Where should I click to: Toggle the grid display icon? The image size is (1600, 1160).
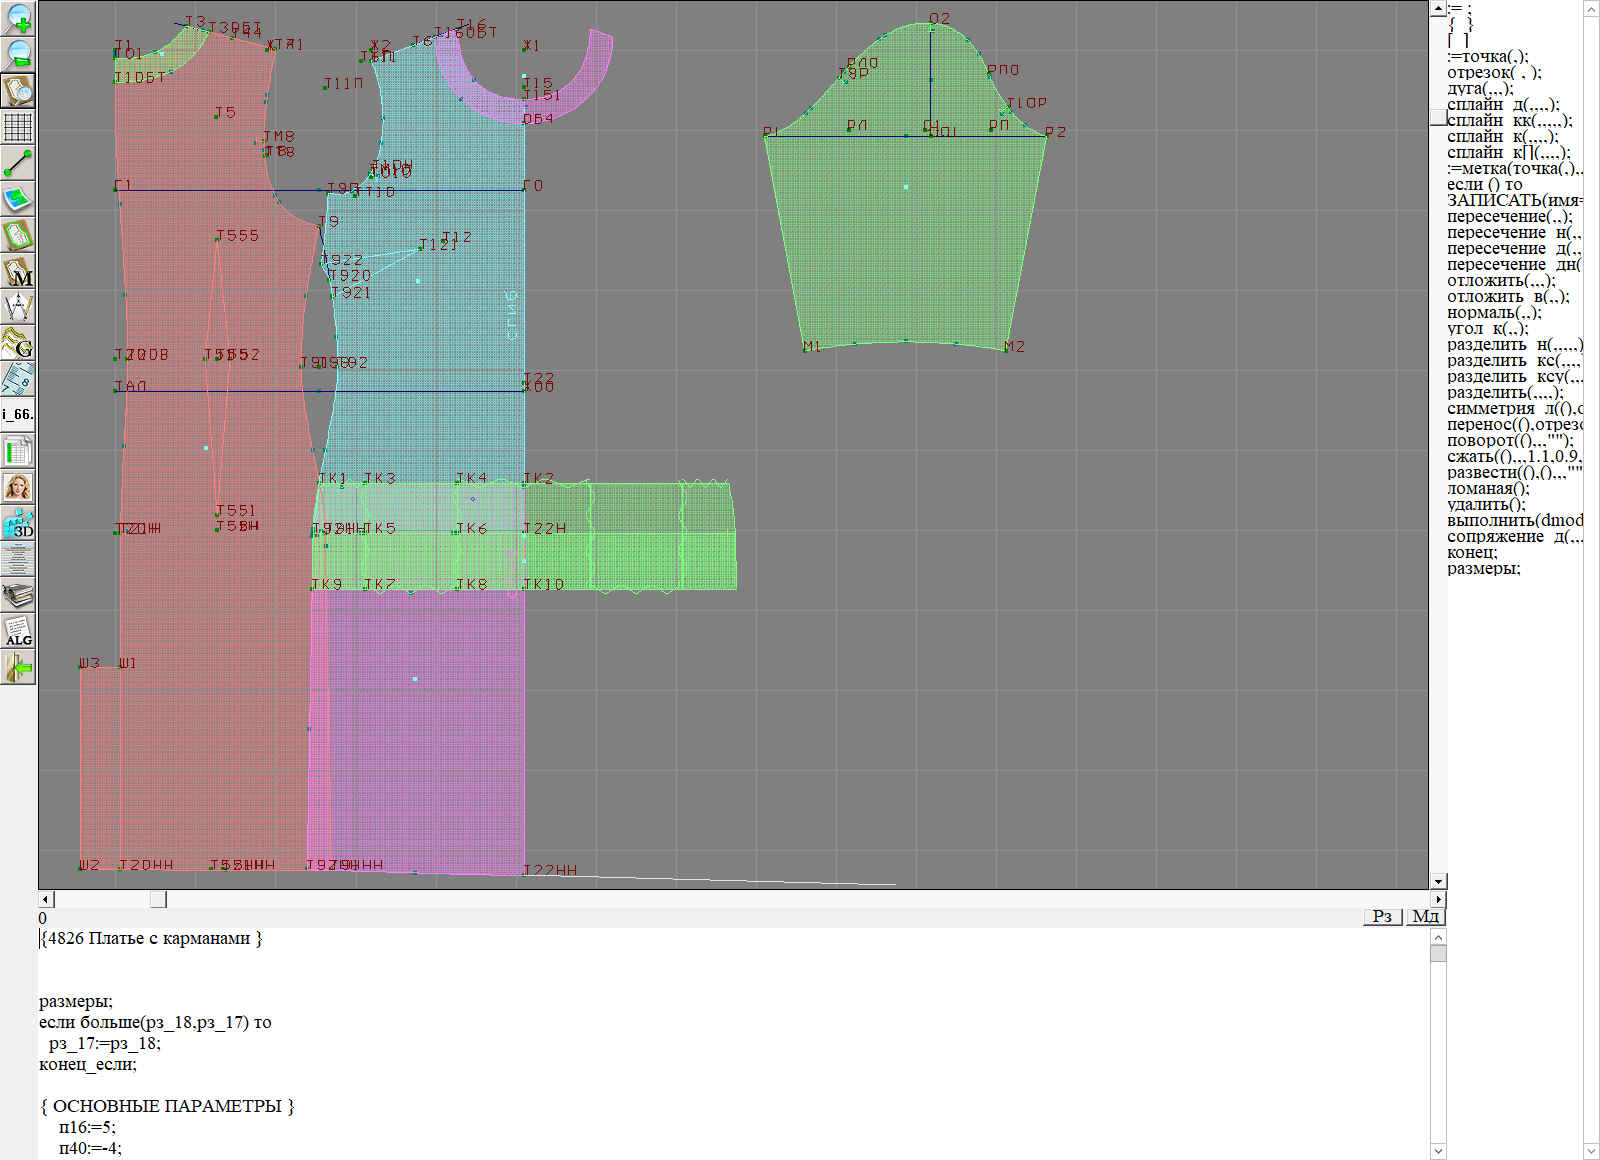[x=18, y=127]
